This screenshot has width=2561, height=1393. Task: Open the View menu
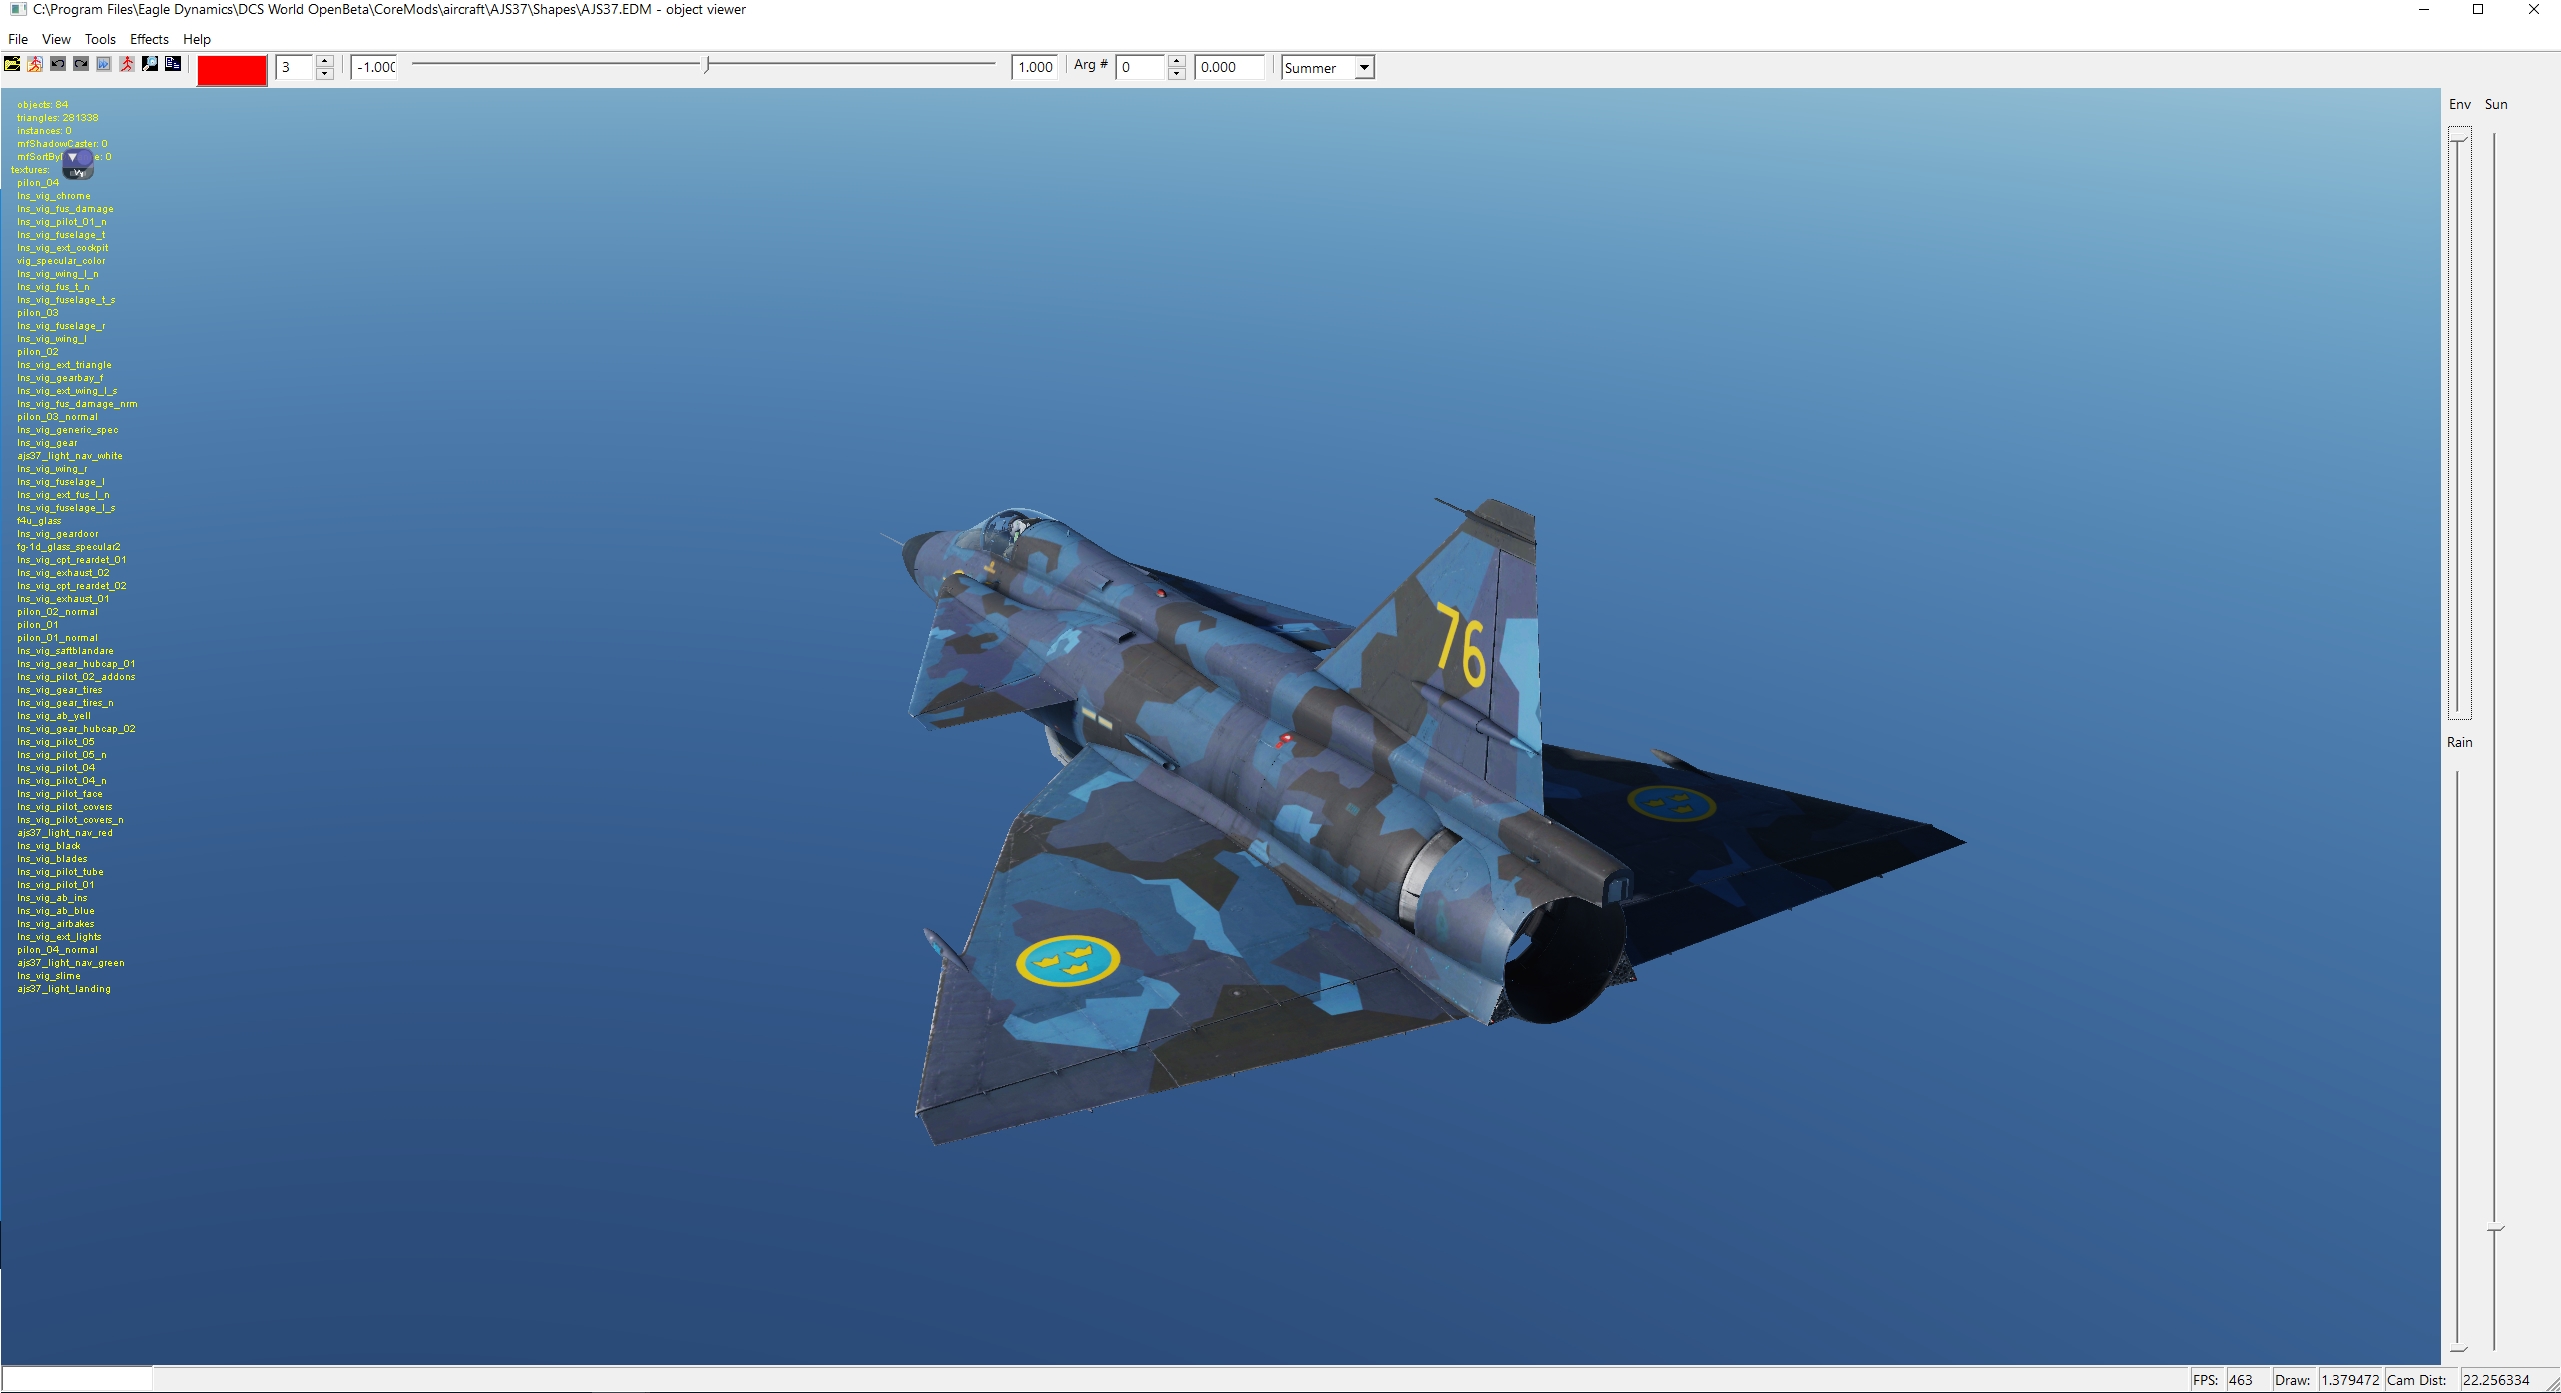point(56,39)
